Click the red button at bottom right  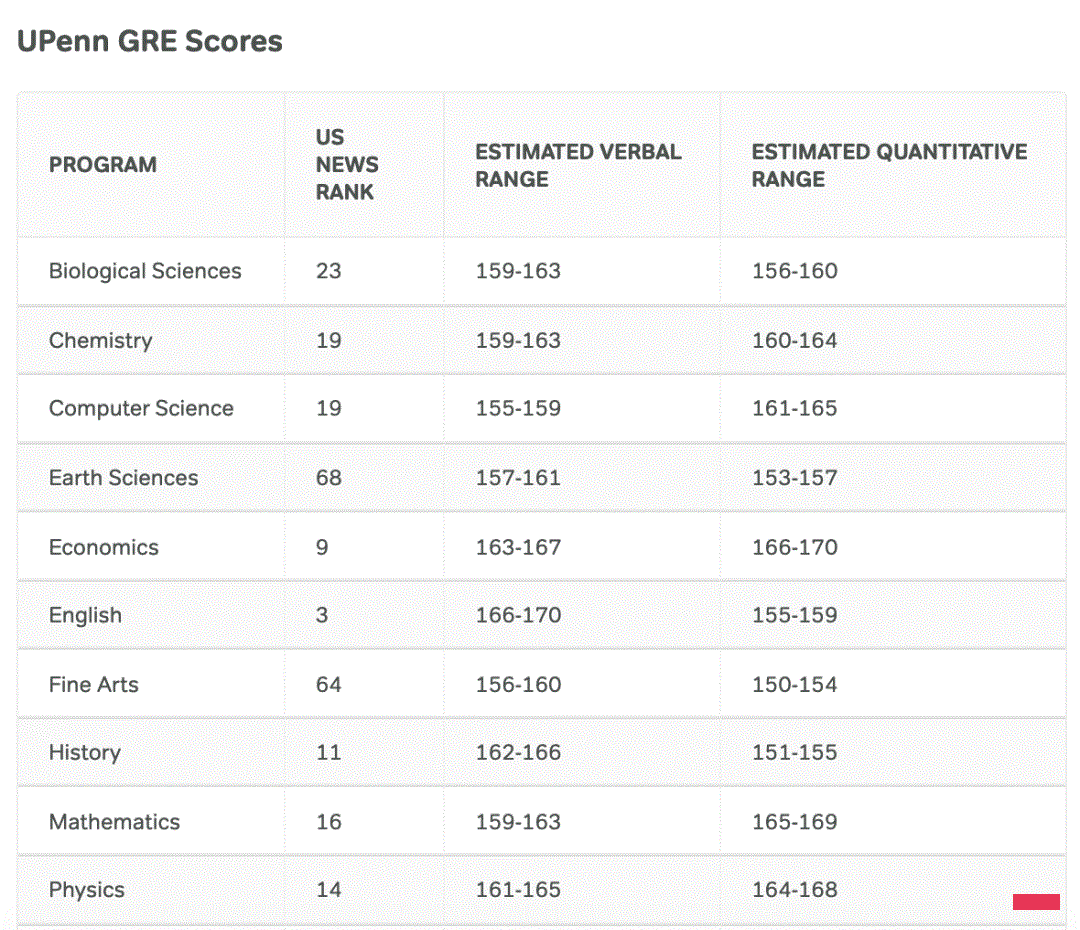(1036, 901)
